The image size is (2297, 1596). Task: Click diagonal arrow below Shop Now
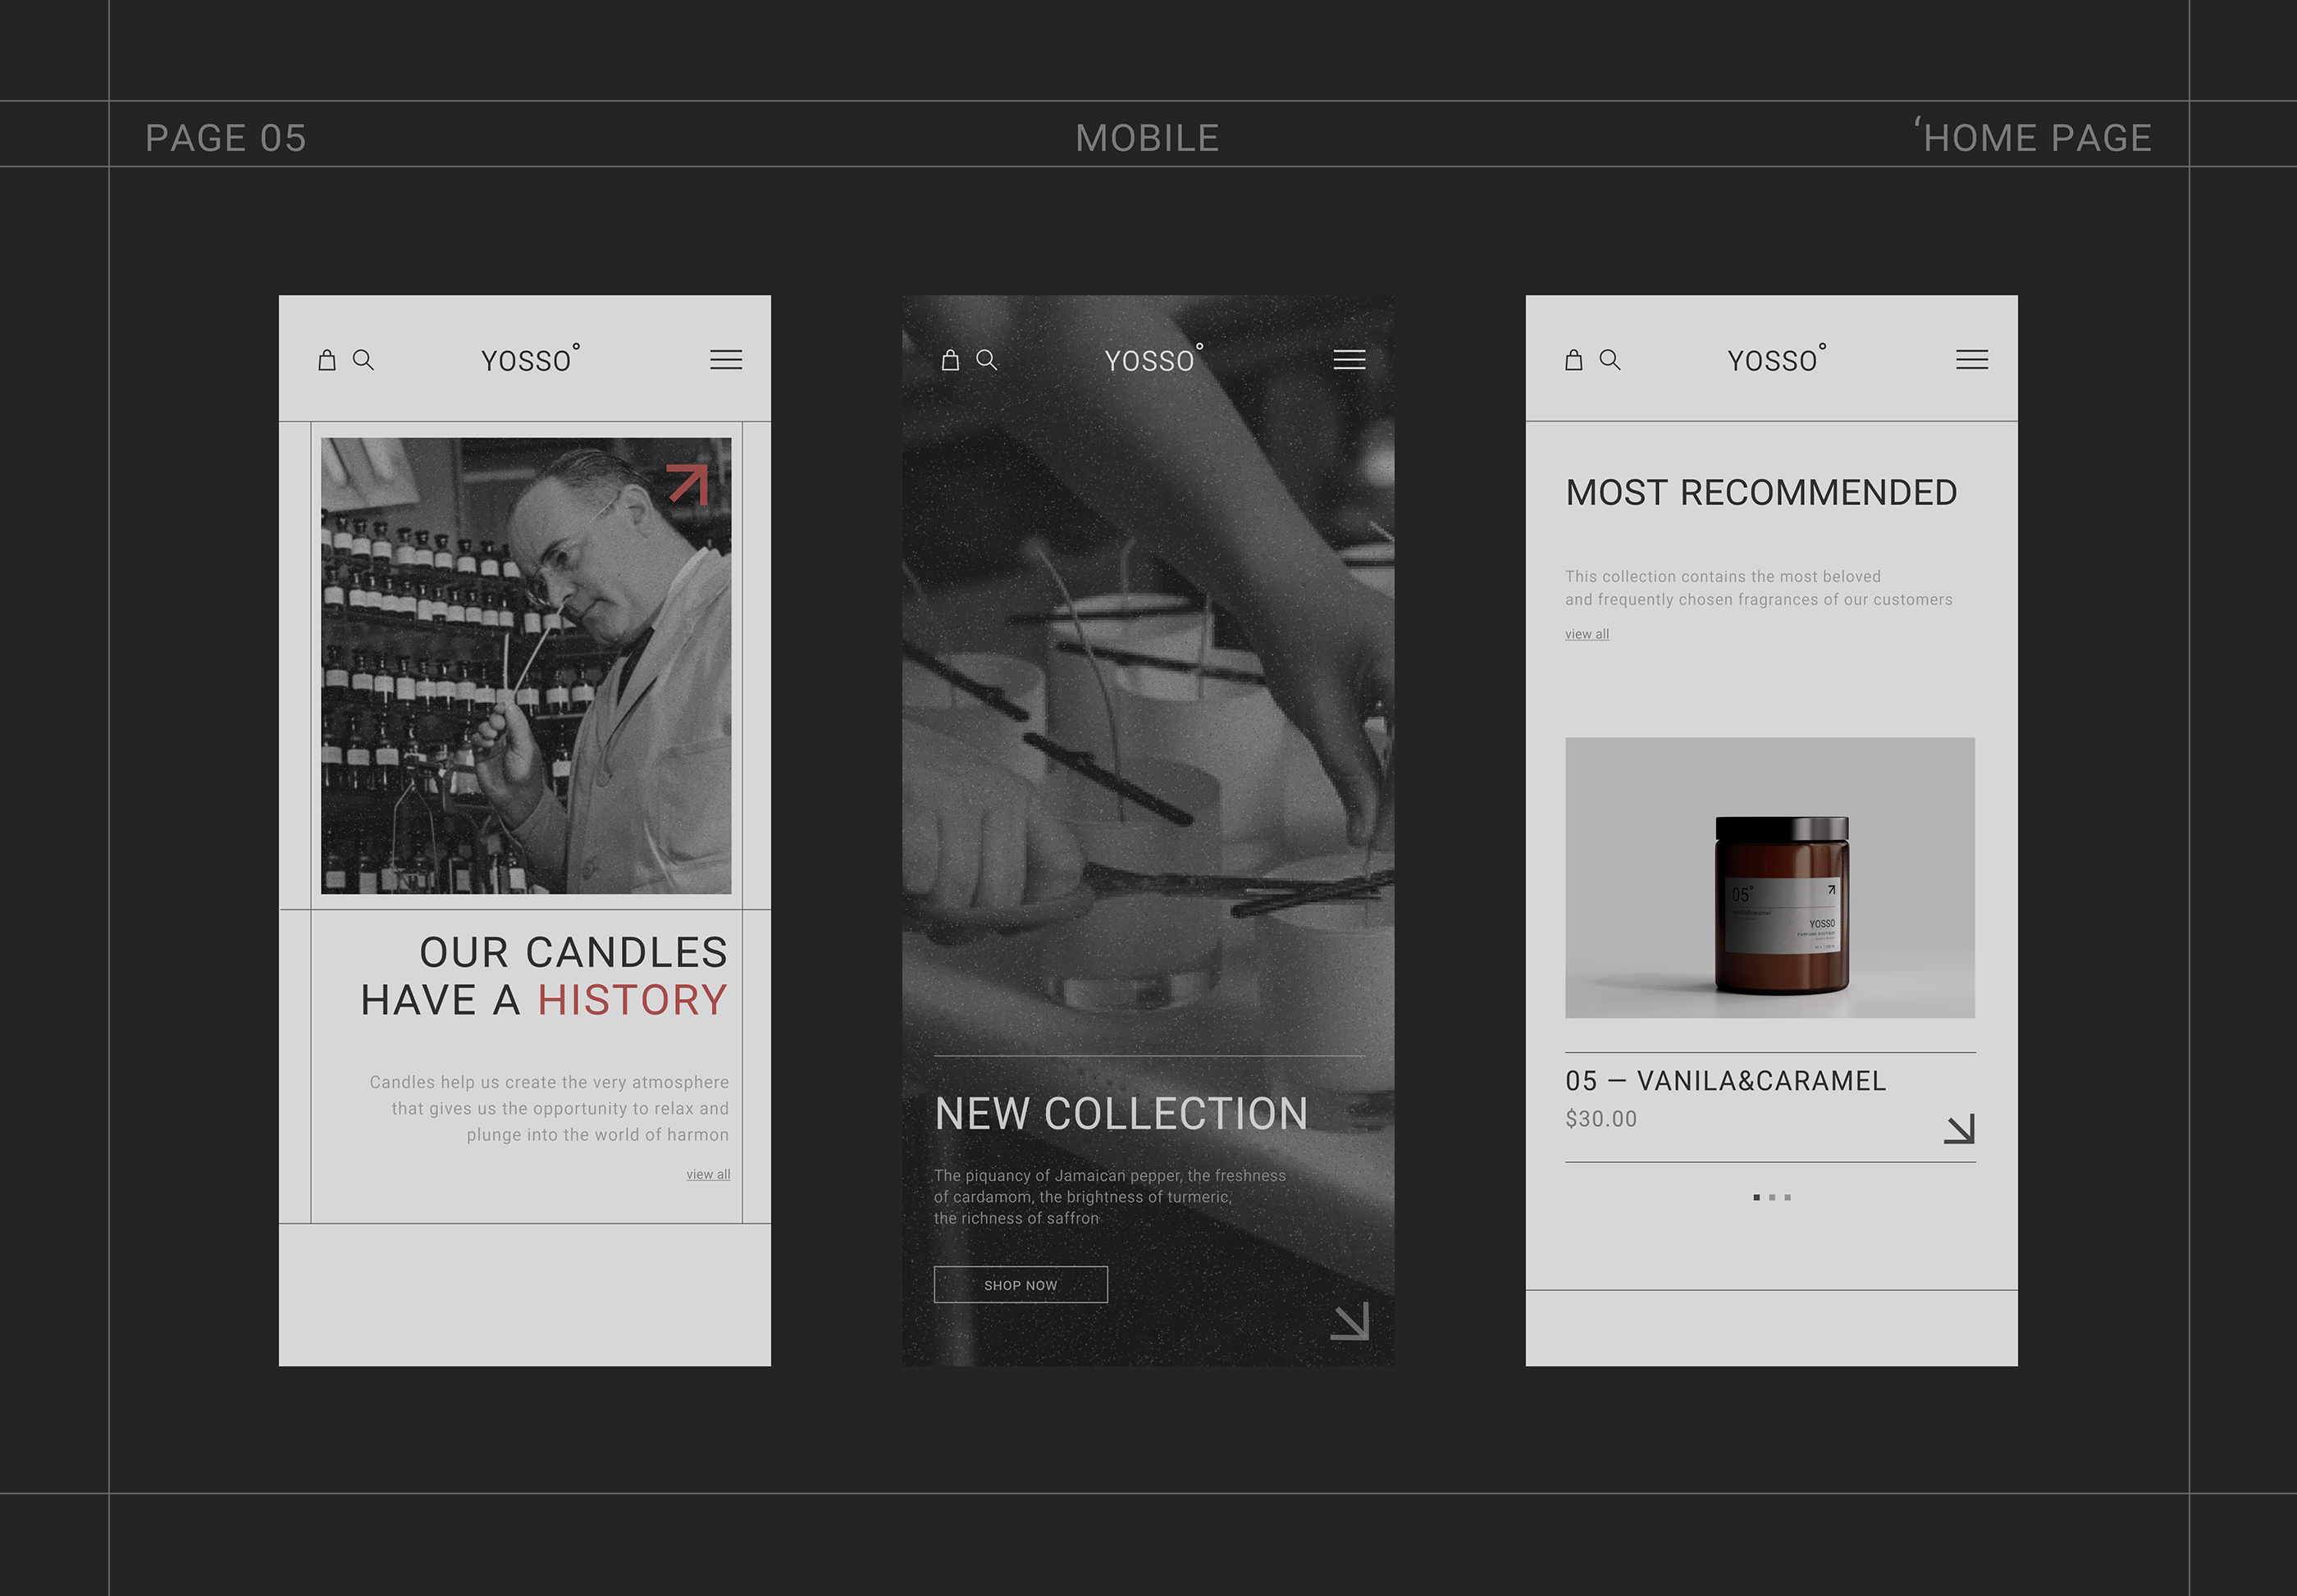click(x=1350, y=1321)
